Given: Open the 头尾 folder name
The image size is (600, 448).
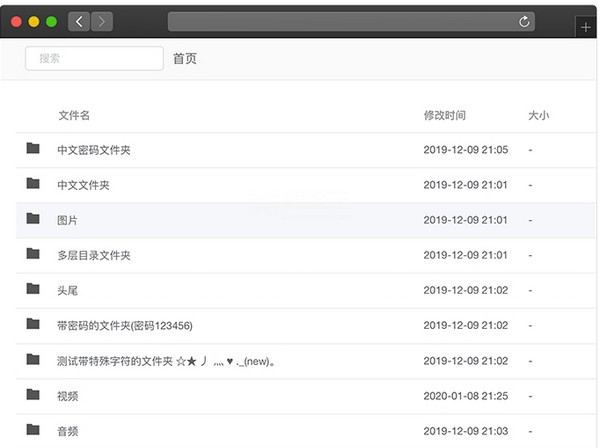Looking at the screenshot, I should pyautogui.click(x=67, y=291).
